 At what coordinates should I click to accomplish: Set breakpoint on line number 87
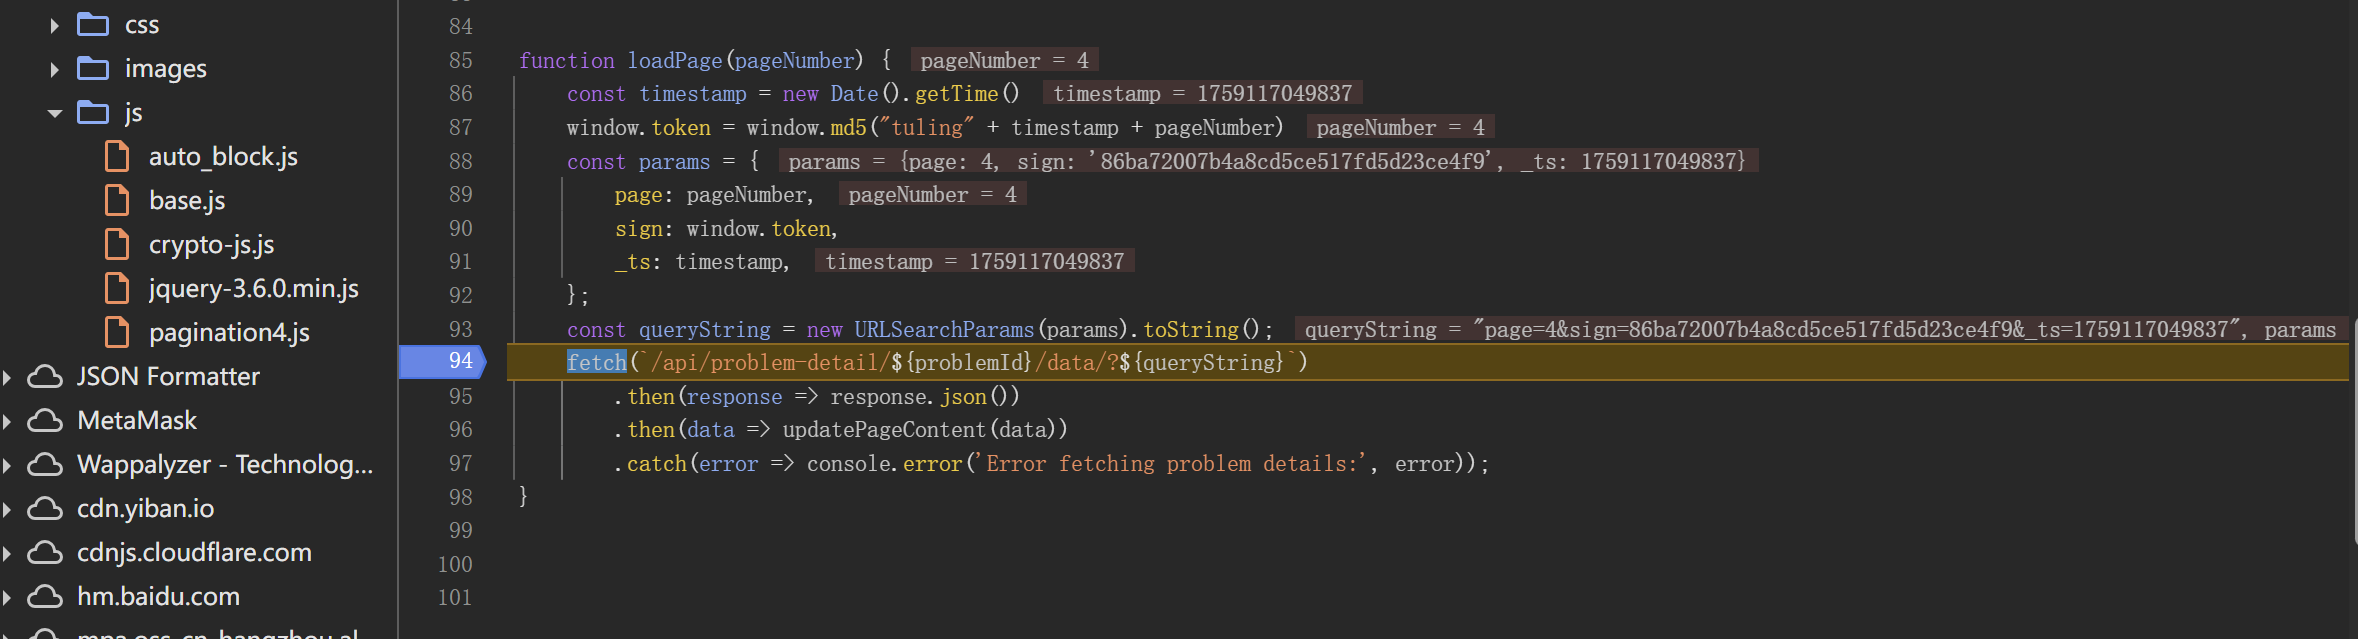[460, 128]
